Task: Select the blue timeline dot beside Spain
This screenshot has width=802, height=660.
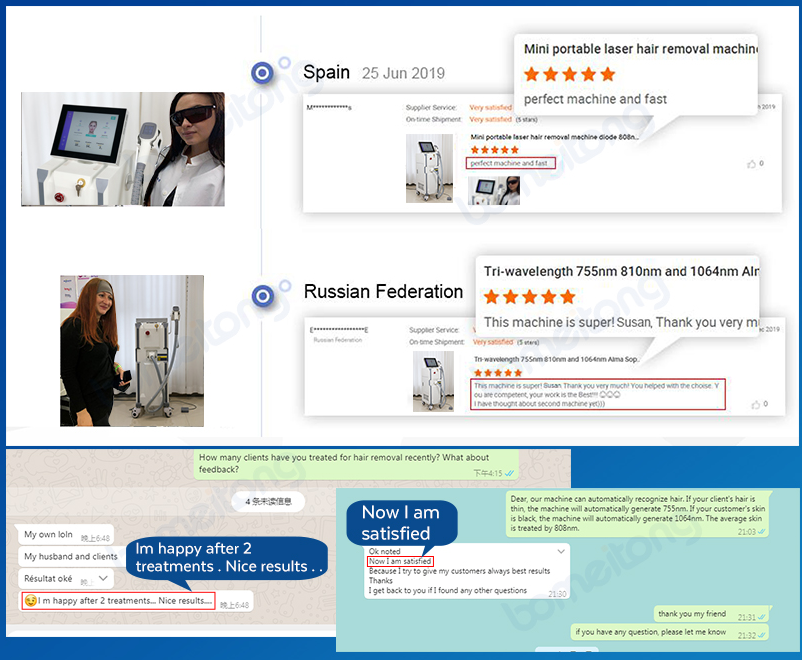Action: pyautogui.click(x=263, y=72)
